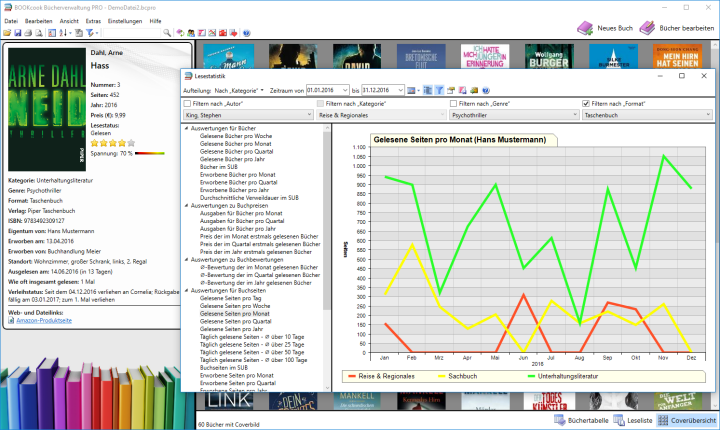Uncheck Filtern nach Format checkbox
Image resolution: width=720 pixels, height=430 pixels.
[586, 103]
